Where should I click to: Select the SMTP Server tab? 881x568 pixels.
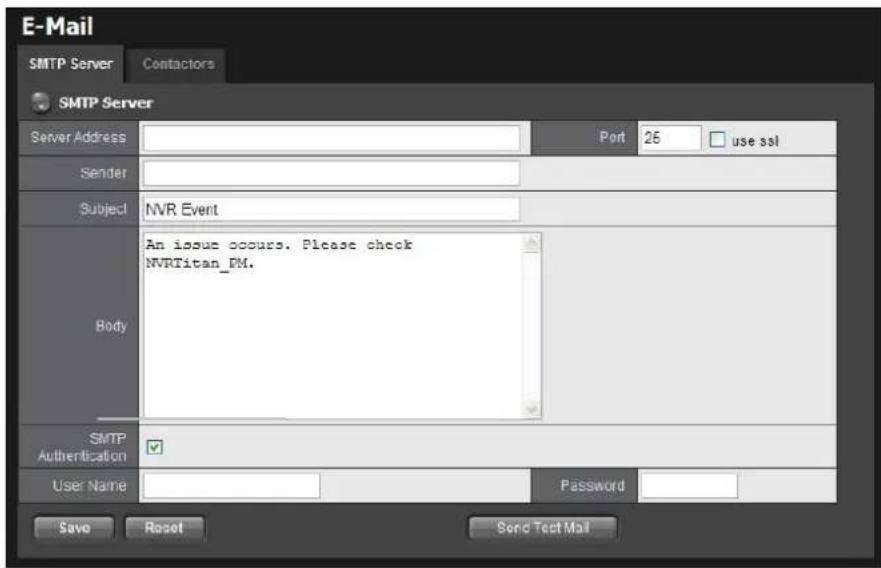tap(71, 64)
